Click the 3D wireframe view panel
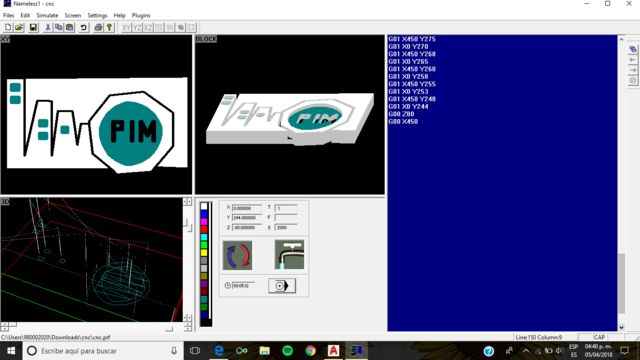The image size is (640, 360). (x=91, y=260)
